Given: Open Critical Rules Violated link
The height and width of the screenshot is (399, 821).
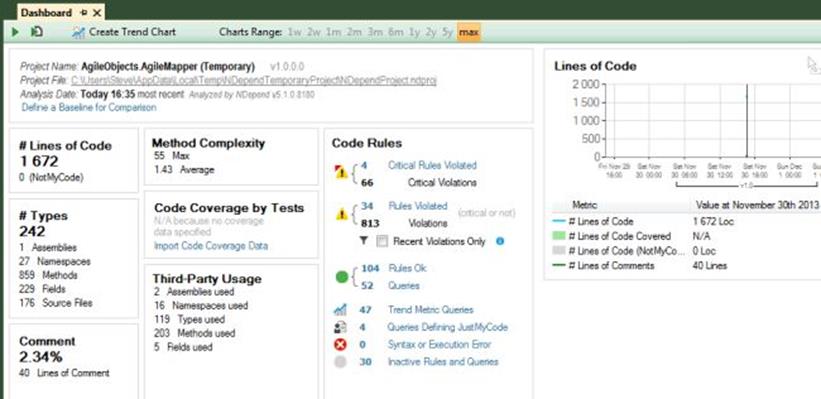Looking at the screenshot, I should coord(432,165).
